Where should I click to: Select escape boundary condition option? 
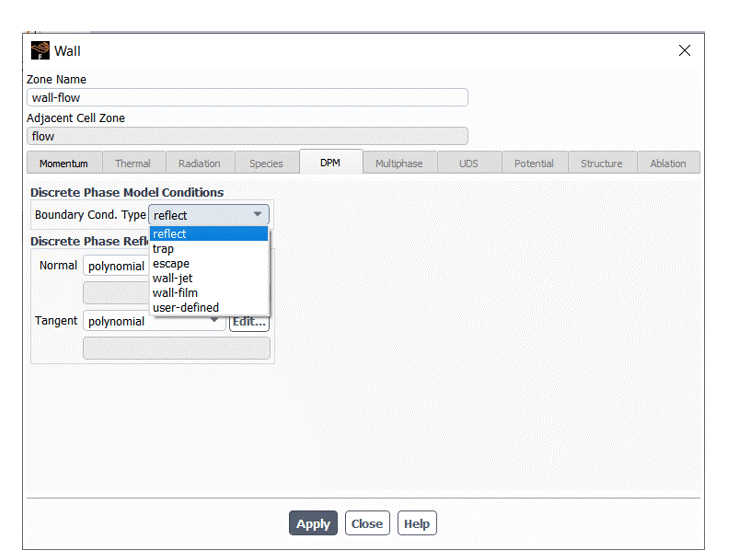(171, 264)
